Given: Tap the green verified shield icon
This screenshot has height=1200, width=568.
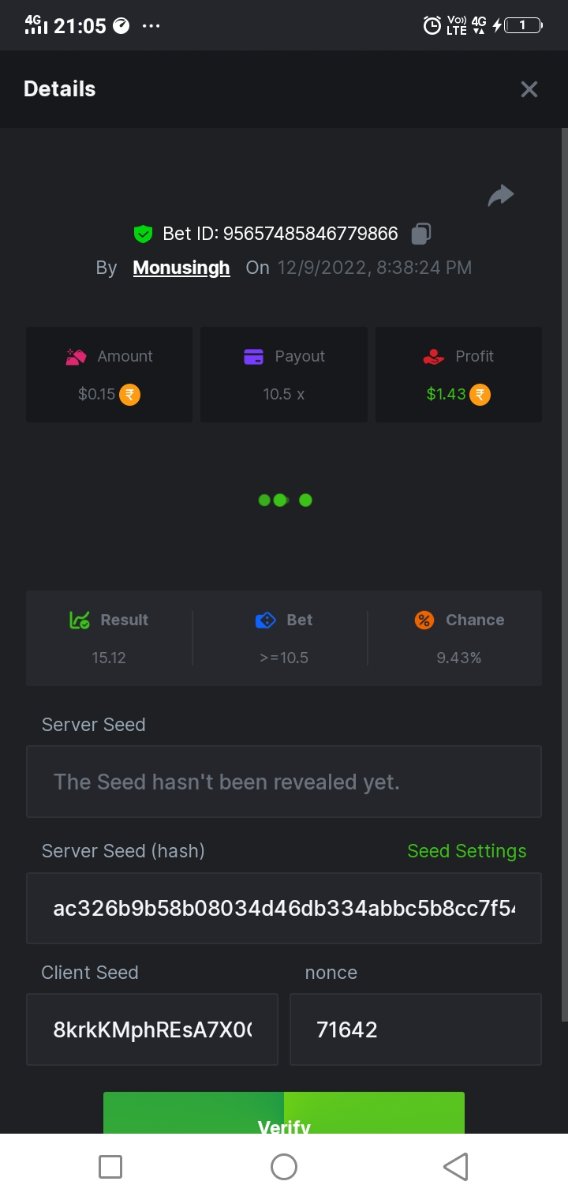Looking at the screenshot, I should pyautogui.click(x=143, y=234).
